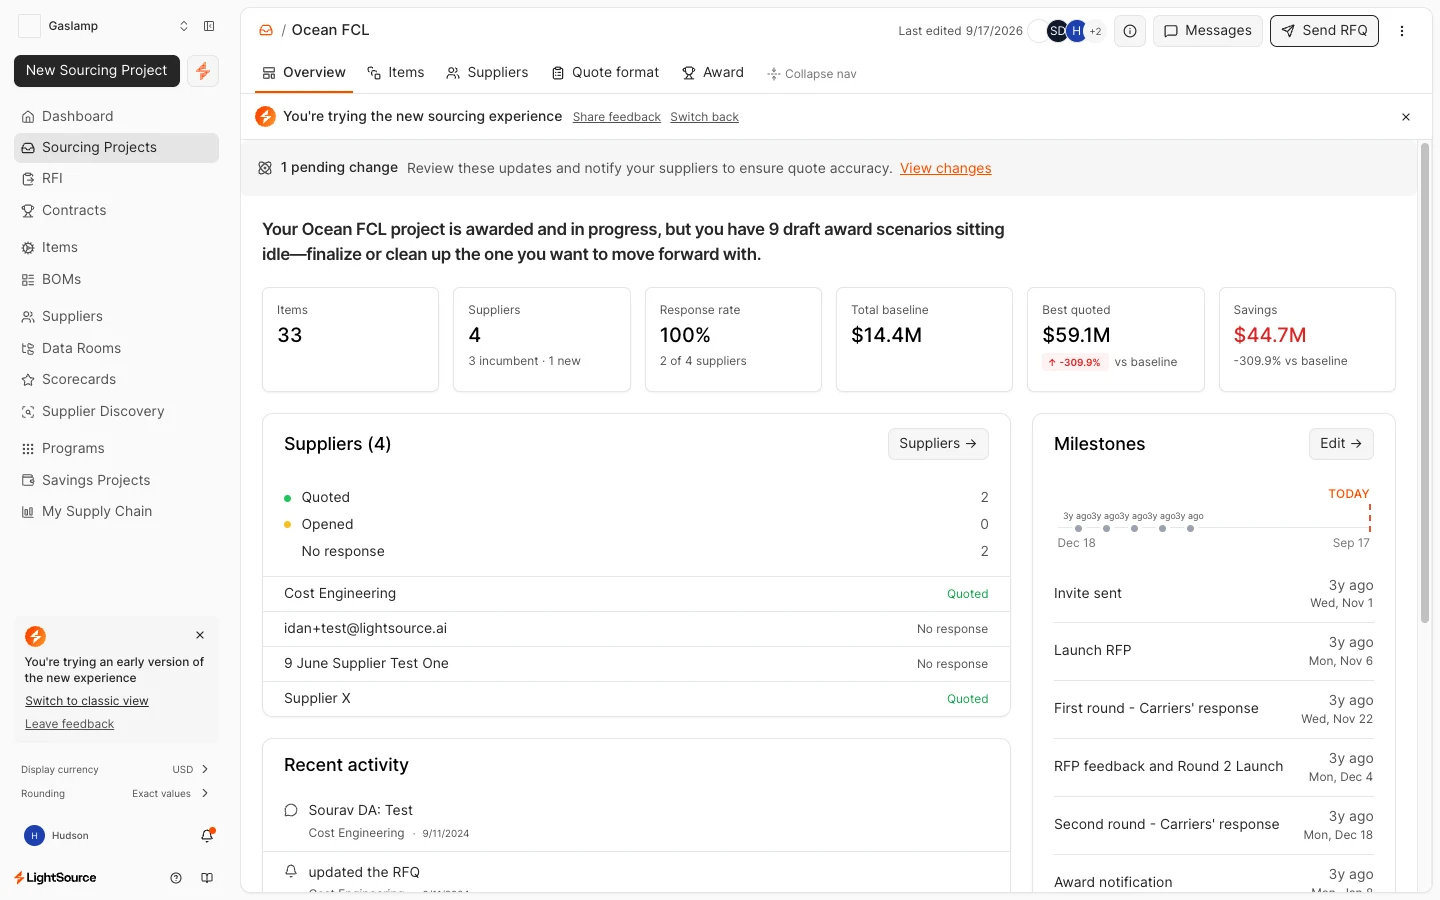Click Switch to classic view link
This screenshot has width=1440, height=900.
(x=87, y=701)
